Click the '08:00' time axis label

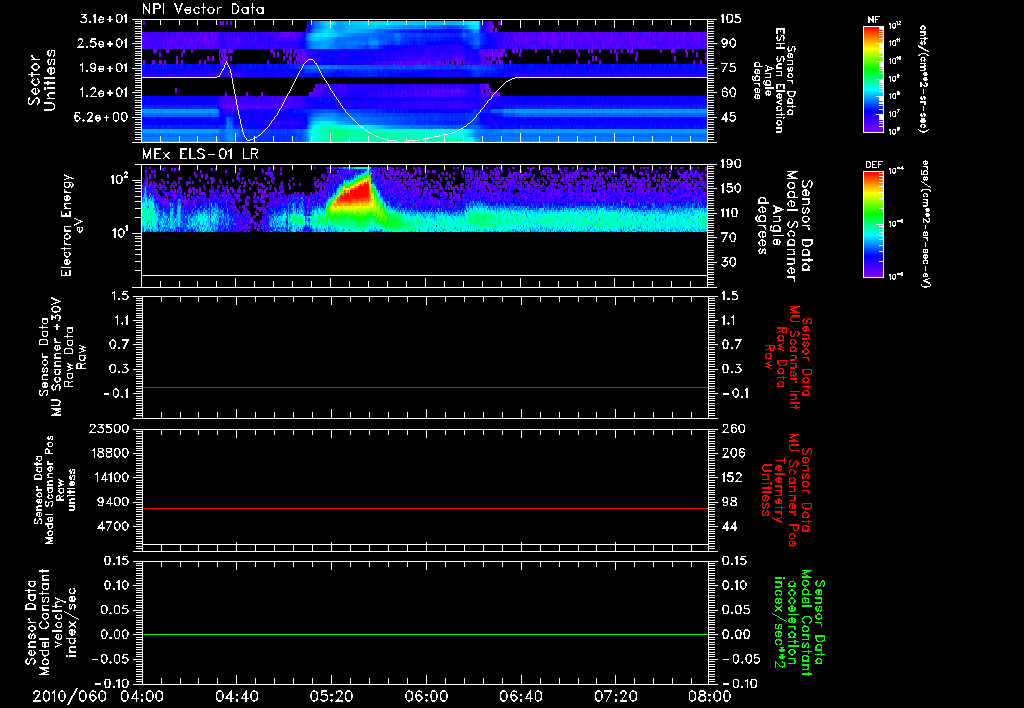[710, 696]
